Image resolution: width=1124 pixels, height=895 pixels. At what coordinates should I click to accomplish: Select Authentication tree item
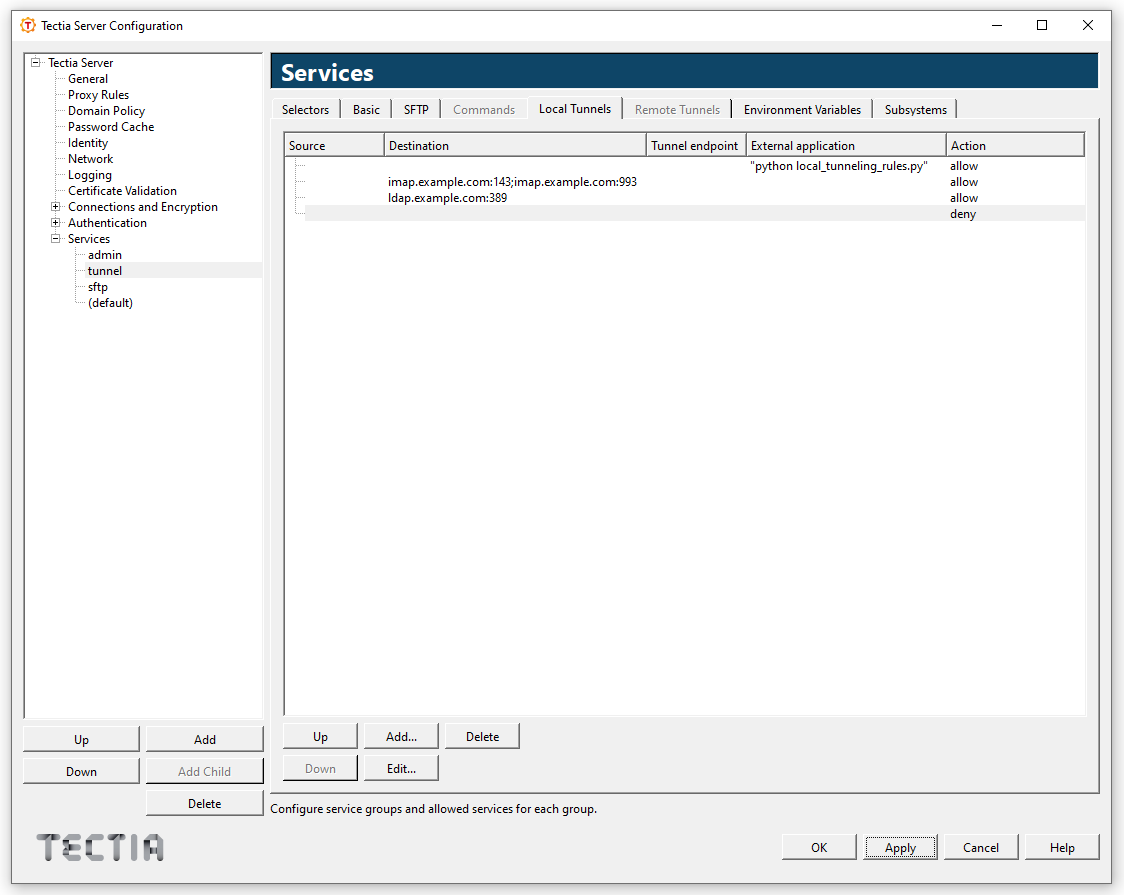tap(107, 223)
